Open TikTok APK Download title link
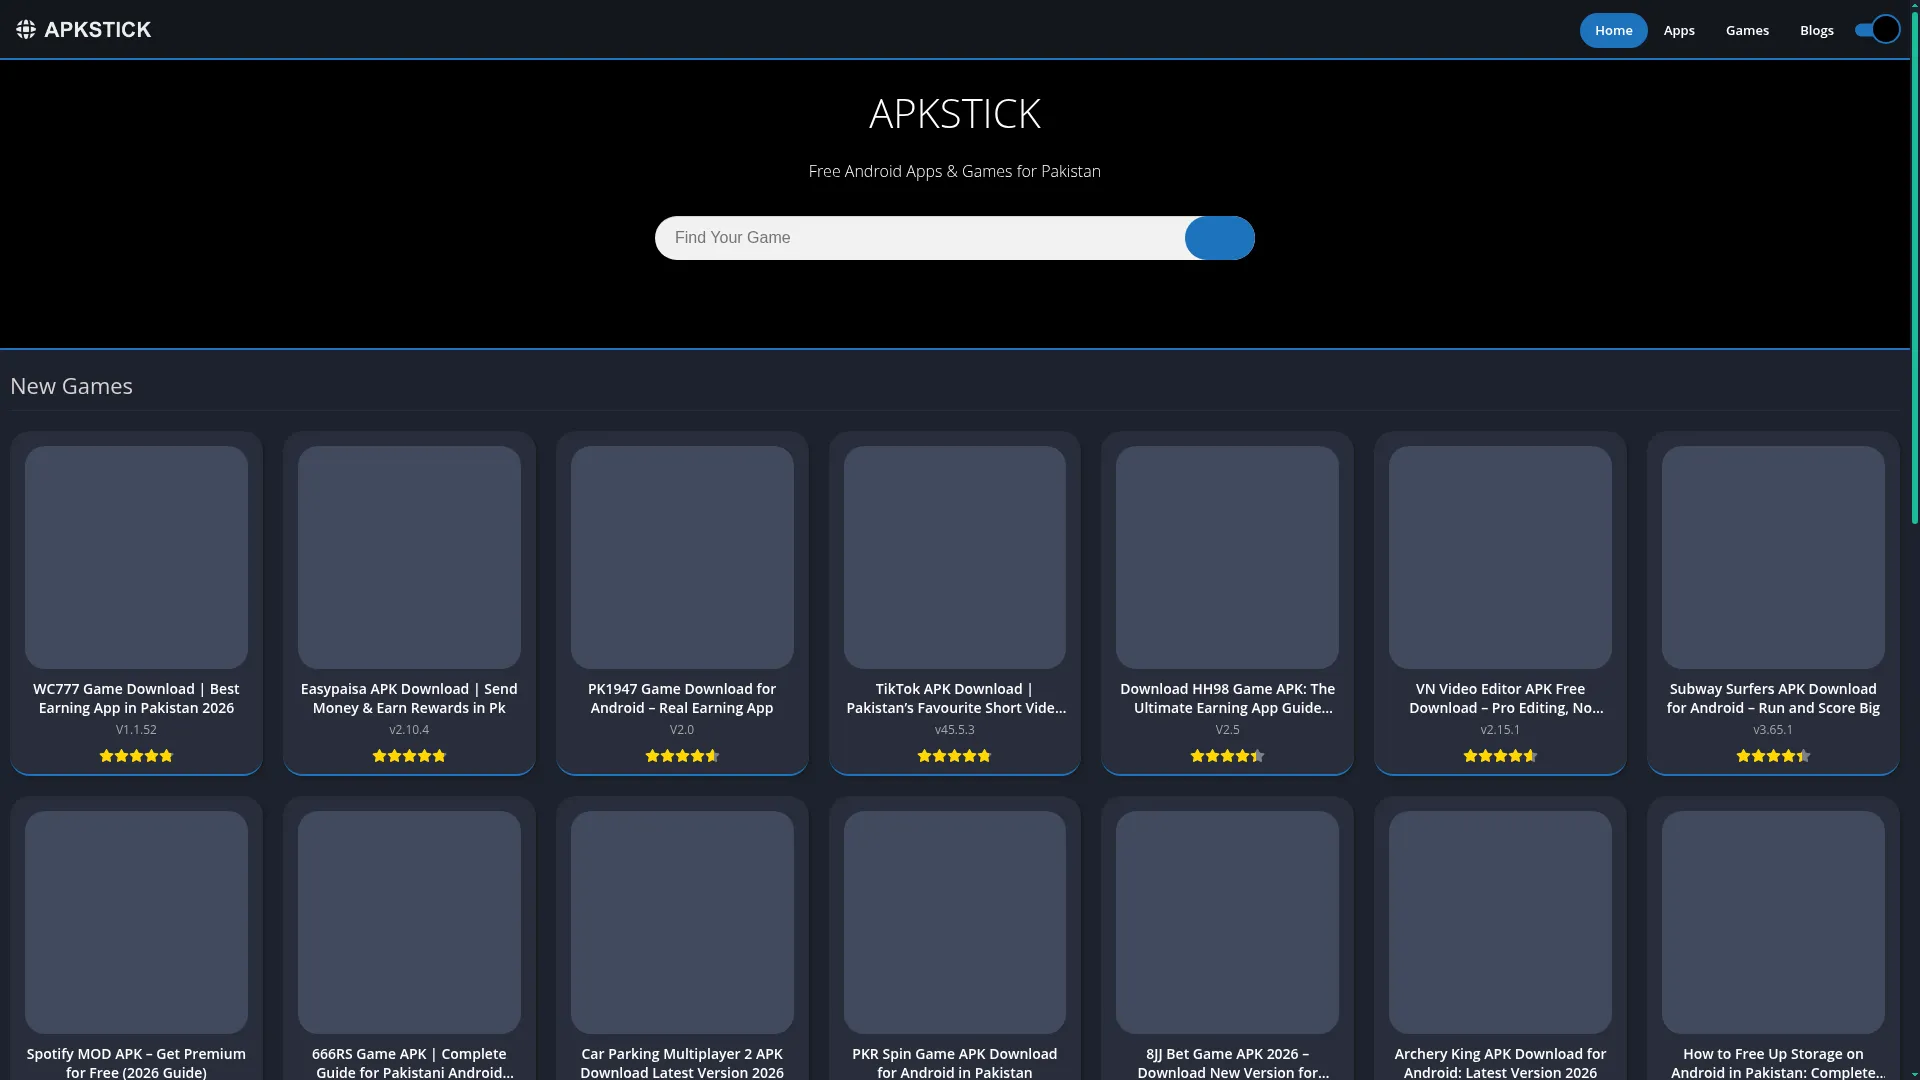This screenshot has height=1080, width=1920. click(955, 698)
